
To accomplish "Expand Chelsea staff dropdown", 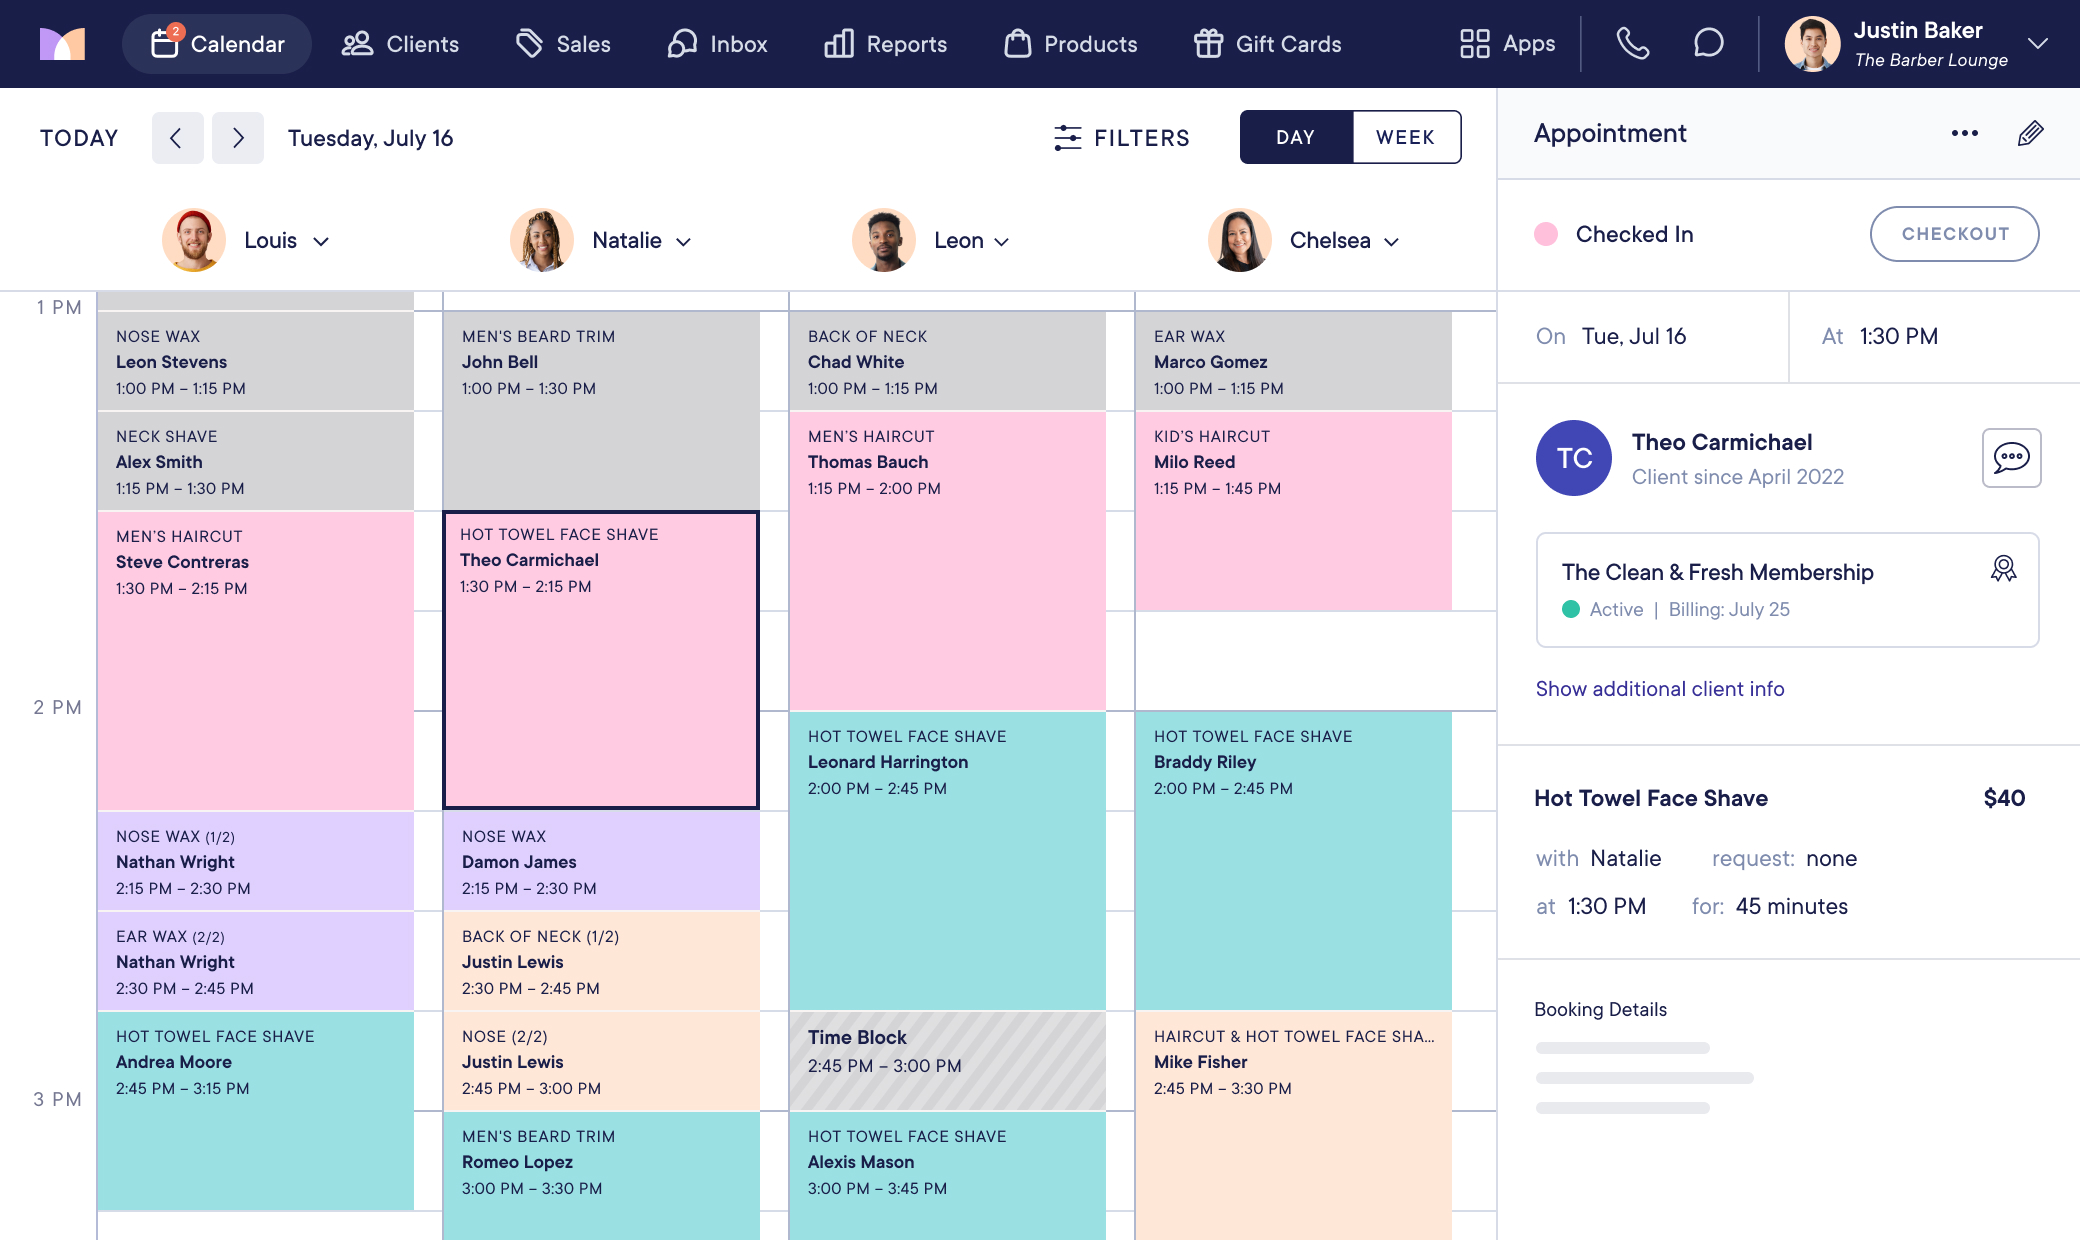I will pyautogui.click(x=1391, y=241).
